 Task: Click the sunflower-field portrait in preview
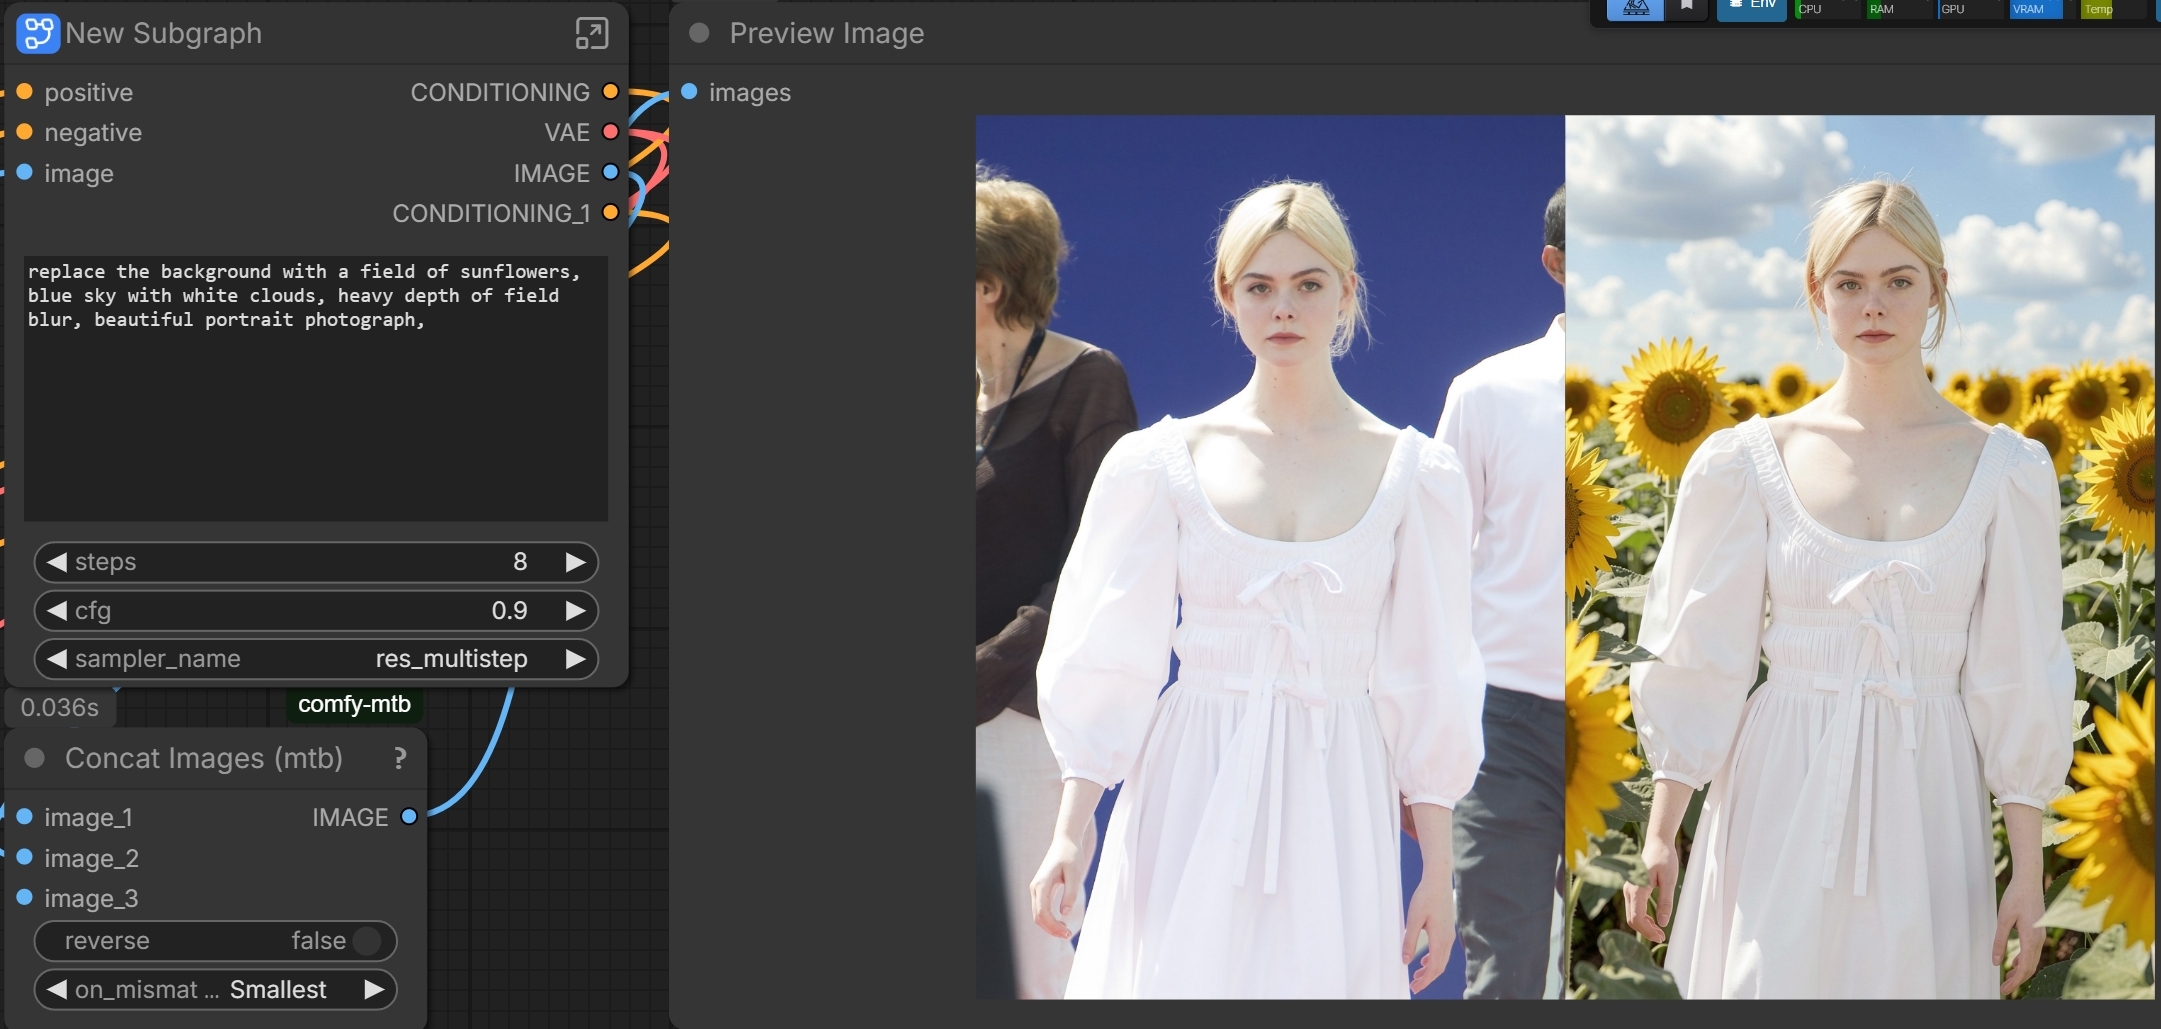point(1860,557)
